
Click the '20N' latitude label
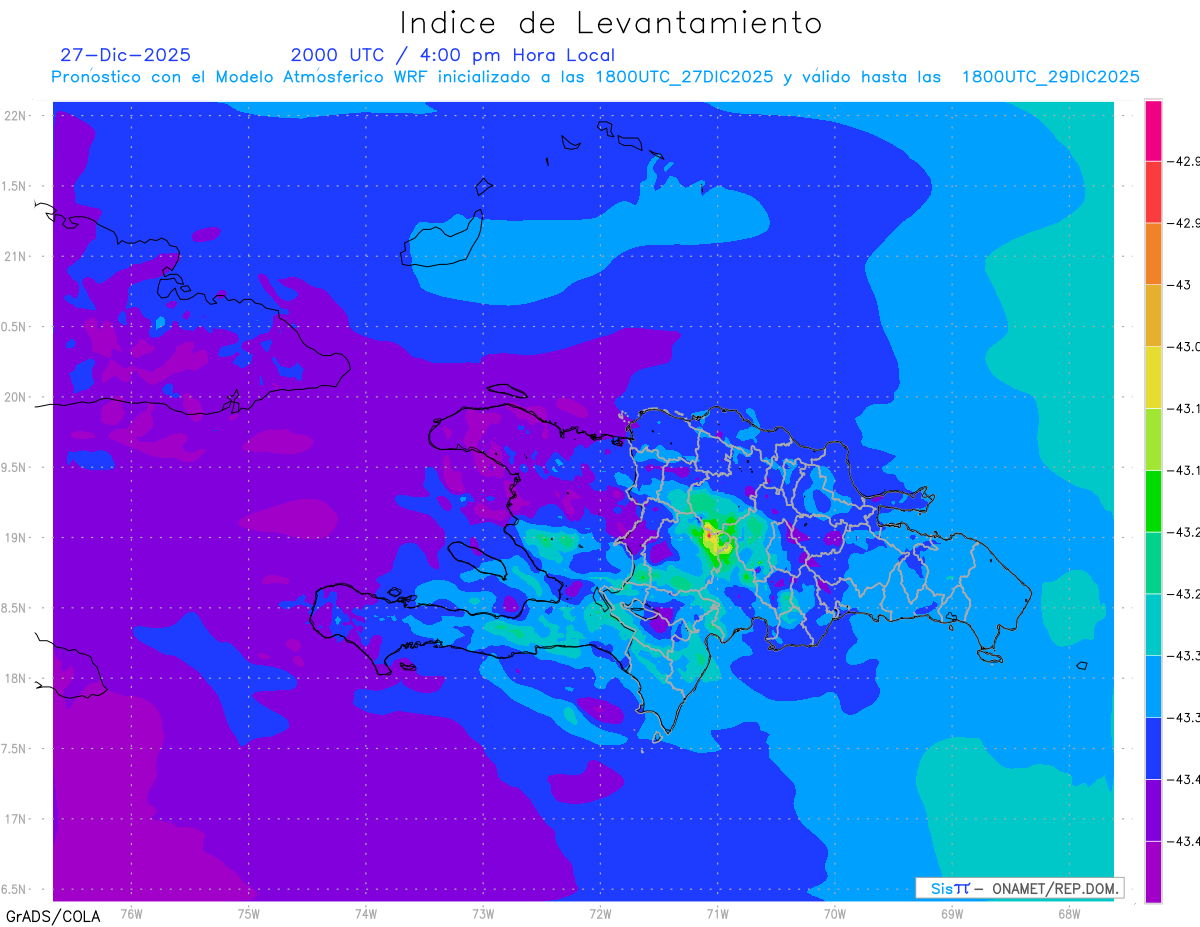(17, 397)
